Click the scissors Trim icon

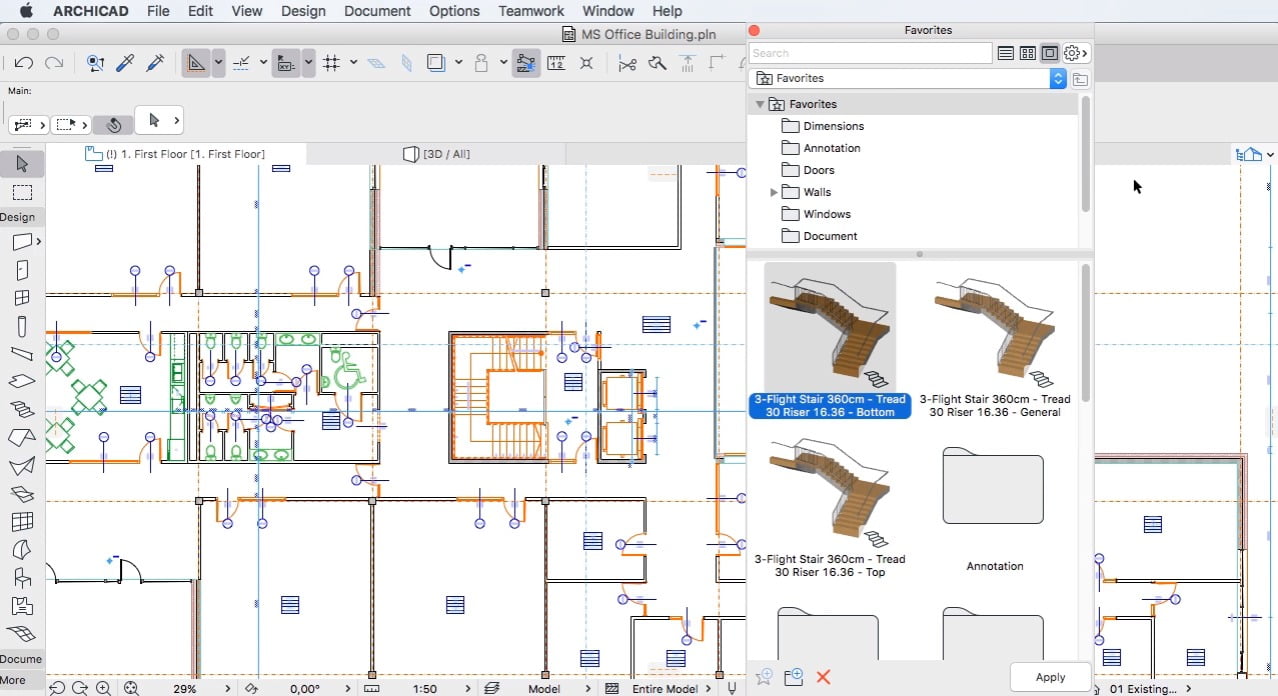[x=628, y=63]
